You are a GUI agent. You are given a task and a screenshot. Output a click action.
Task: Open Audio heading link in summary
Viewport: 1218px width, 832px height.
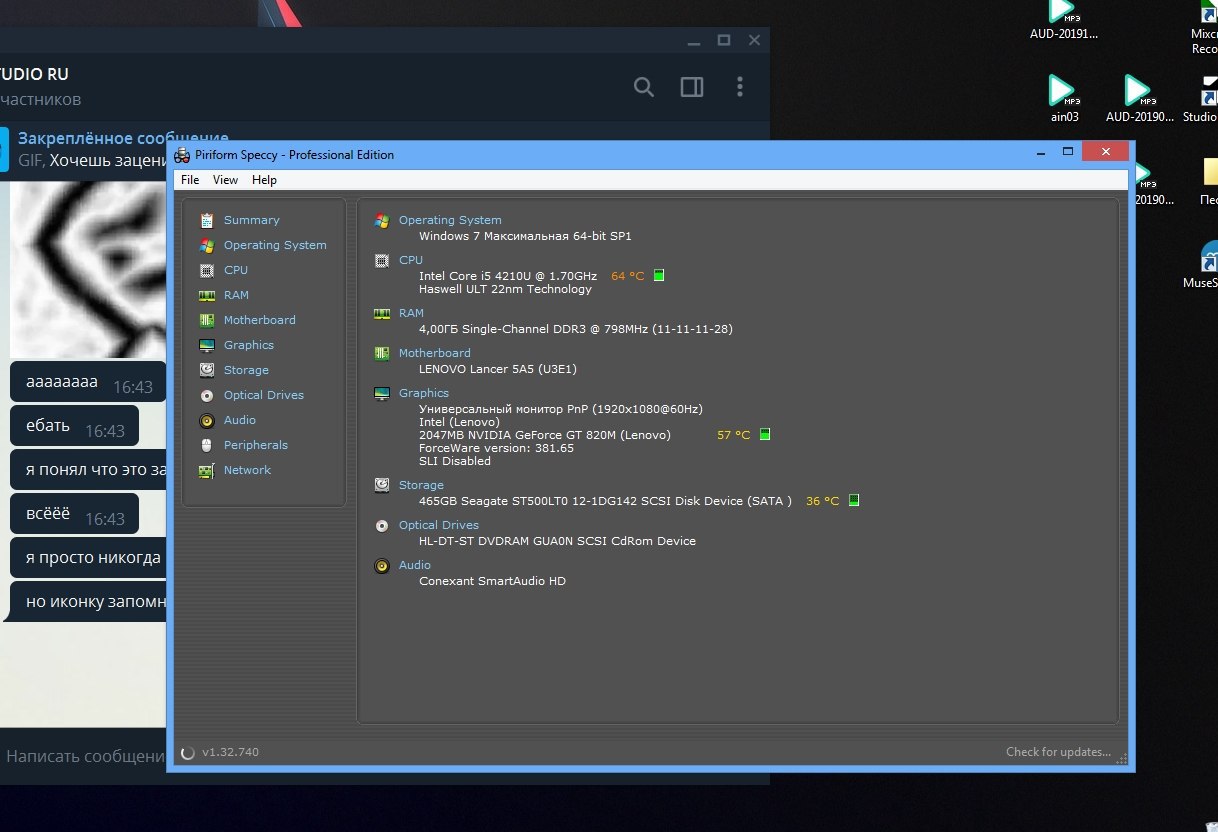(x=415, y=565)
